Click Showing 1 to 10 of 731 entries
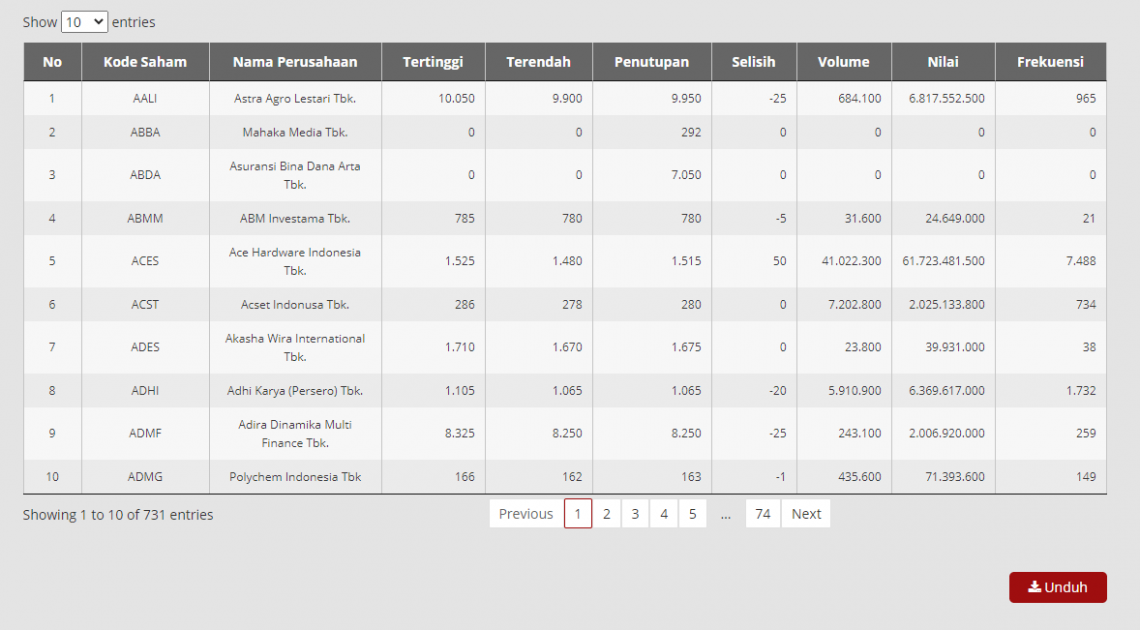The height and width of the screenshot is (630, 1140). click(x=118, y=514)
